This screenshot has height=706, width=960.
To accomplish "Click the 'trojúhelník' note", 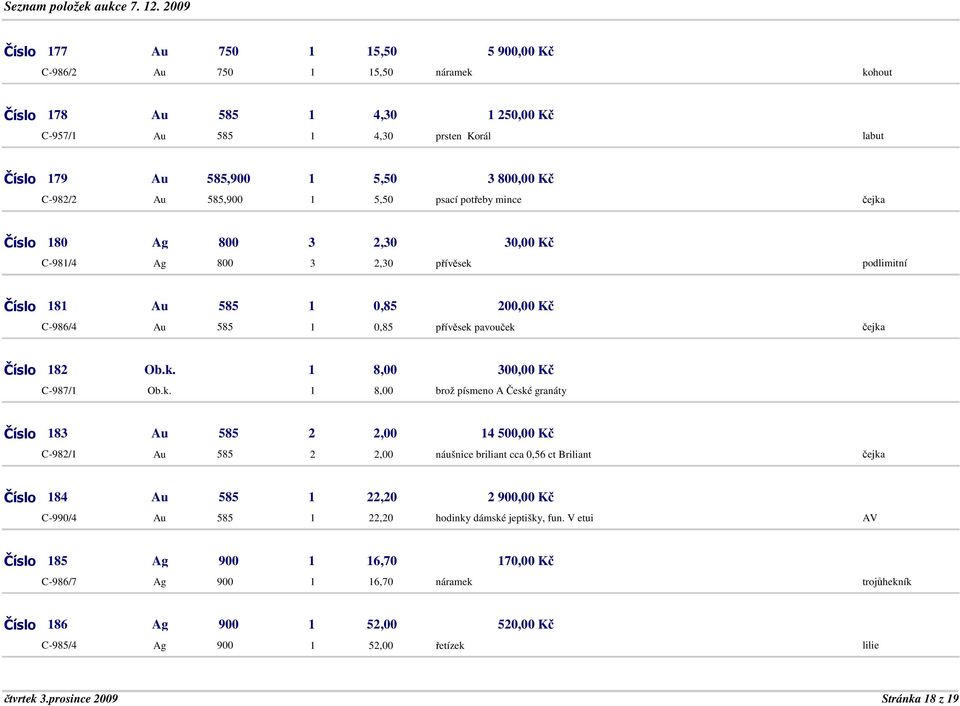I will coord(887,582).
